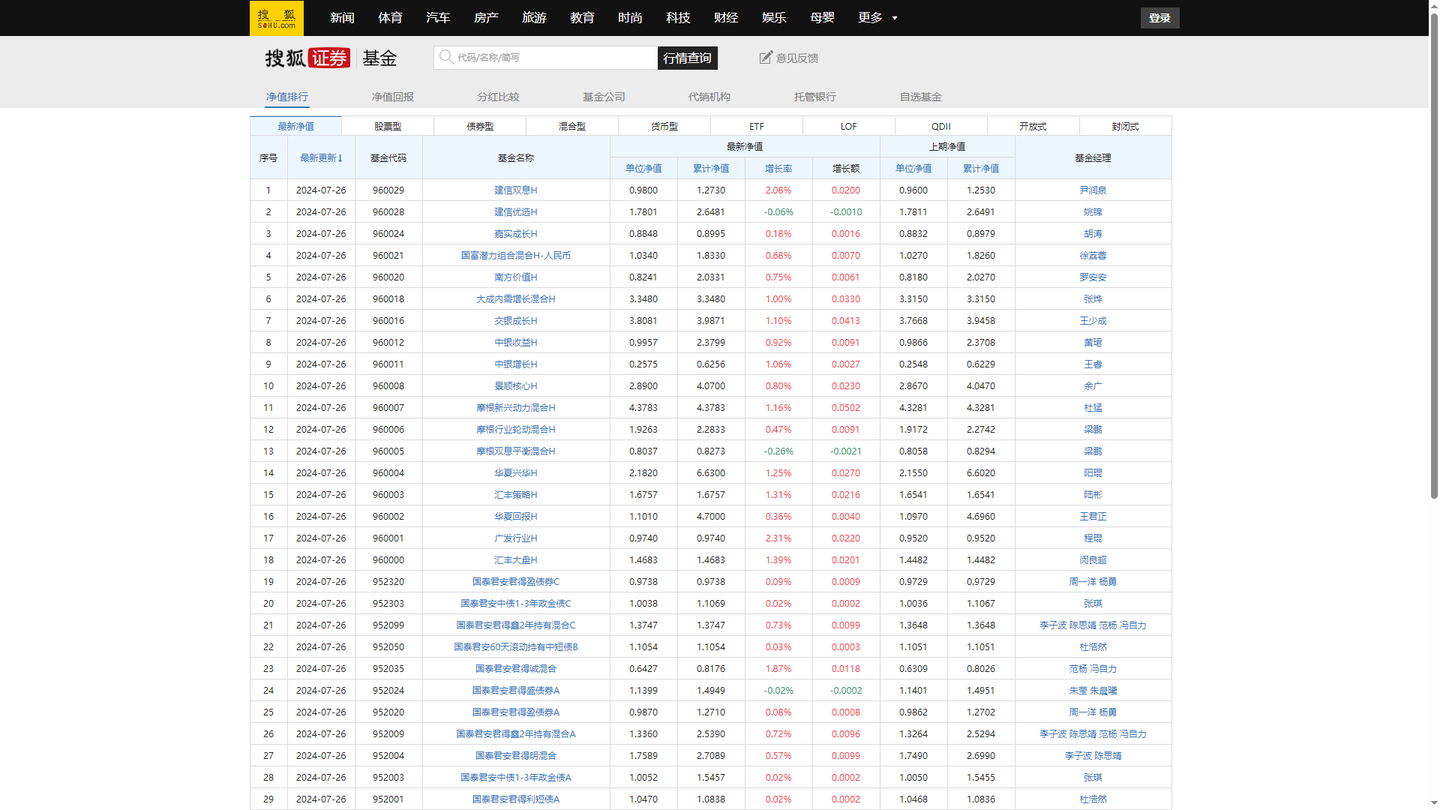Expand the 更多 dropdown in top navigation
This screenshot has height=810, width=1440.
click(878, 18)
